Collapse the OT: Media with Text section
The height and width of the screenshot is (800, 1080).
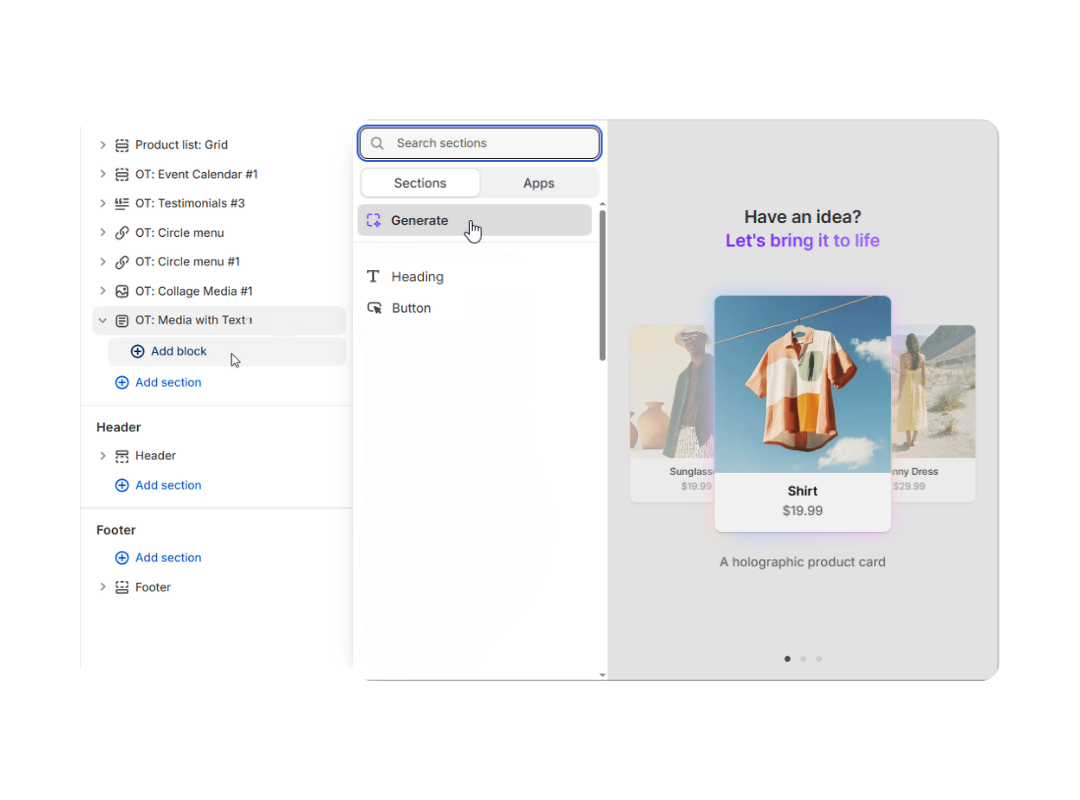103,320
